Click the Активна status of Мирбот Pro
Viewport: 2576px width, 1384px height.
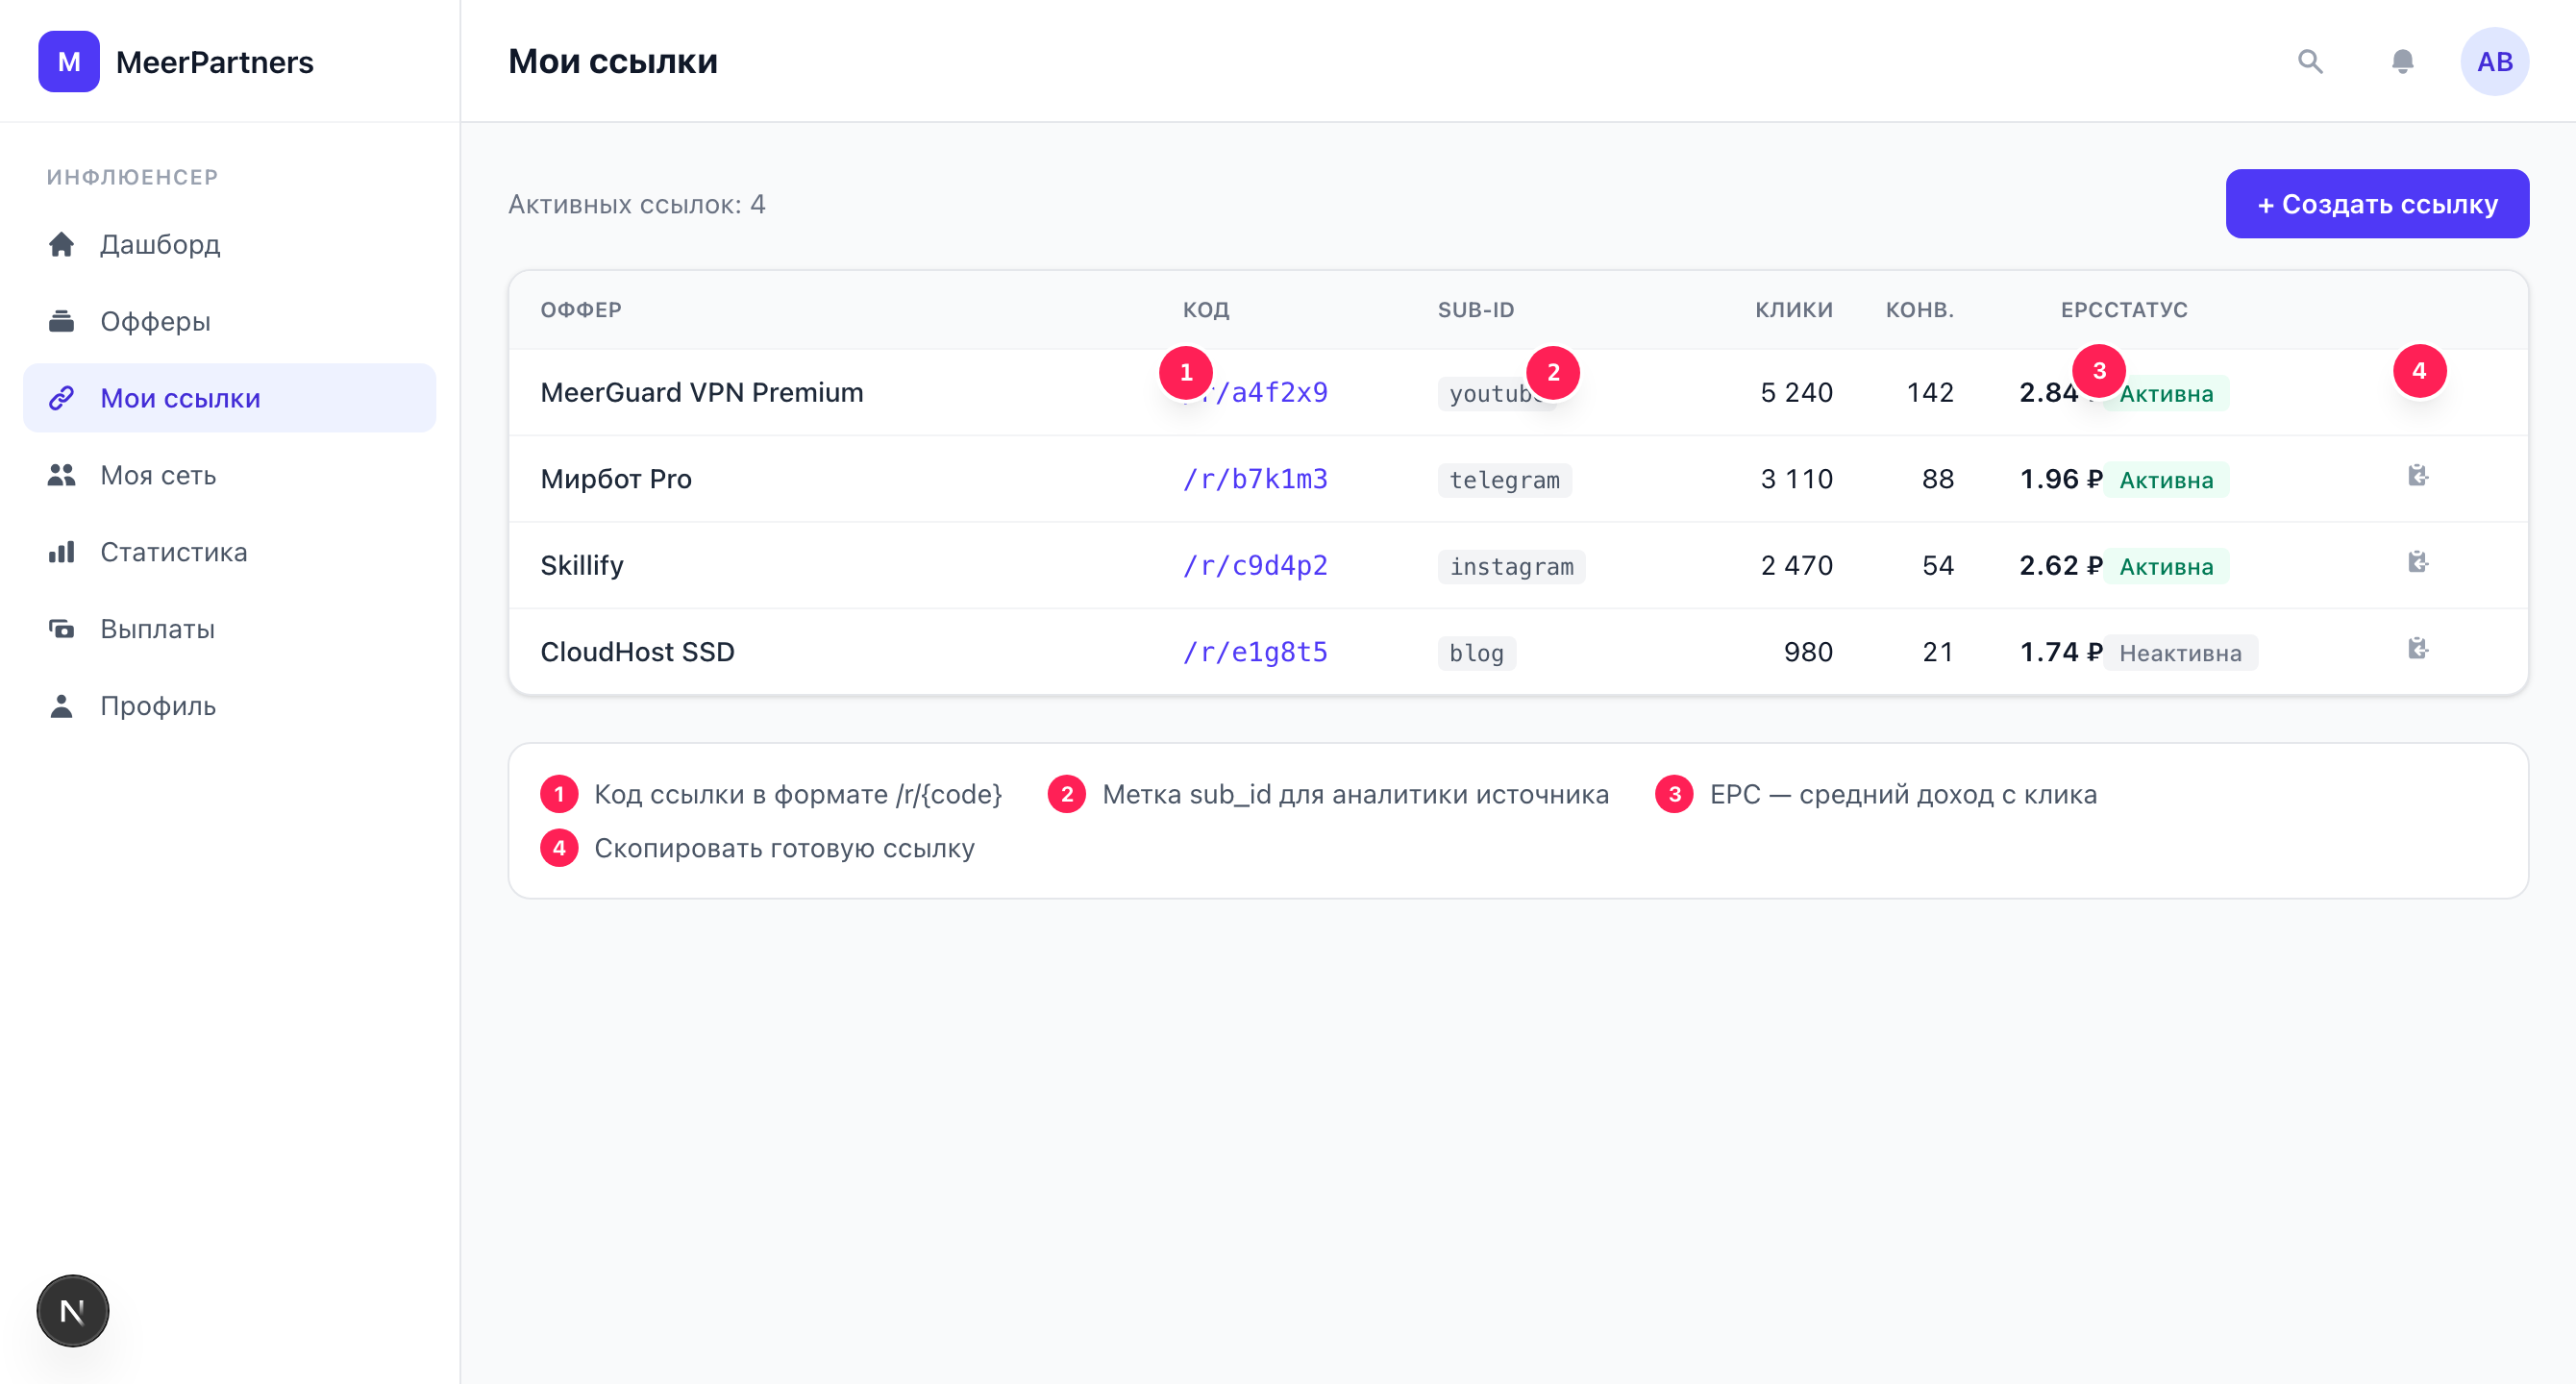pyautogui.click(x=2166, y=480)
